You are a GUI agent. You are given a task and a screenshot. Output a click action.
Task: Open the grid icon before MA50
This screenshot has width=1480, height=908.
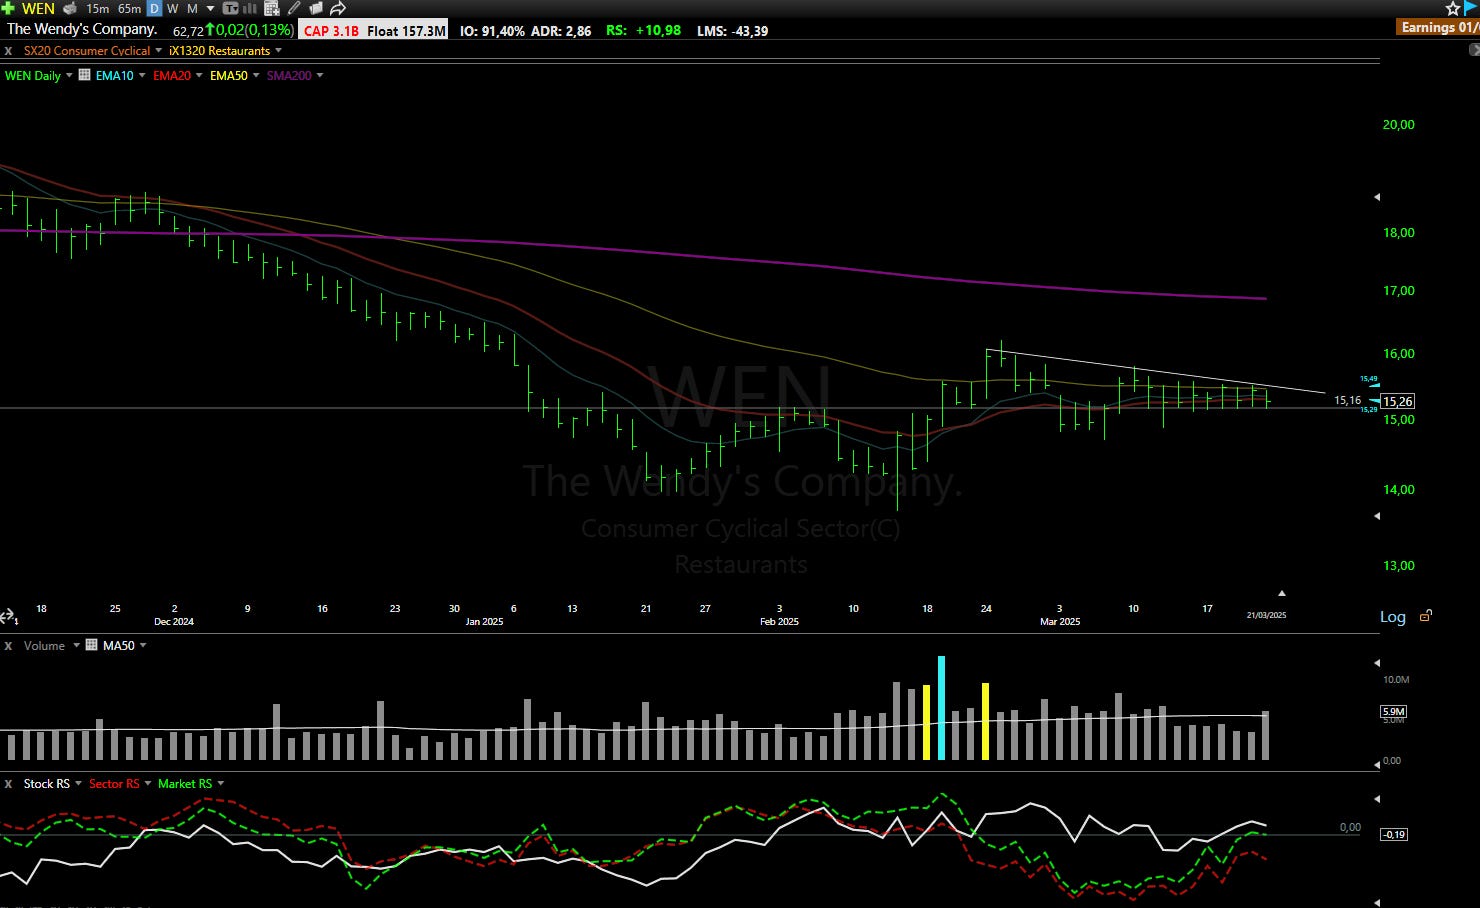(x=92, y=645)
